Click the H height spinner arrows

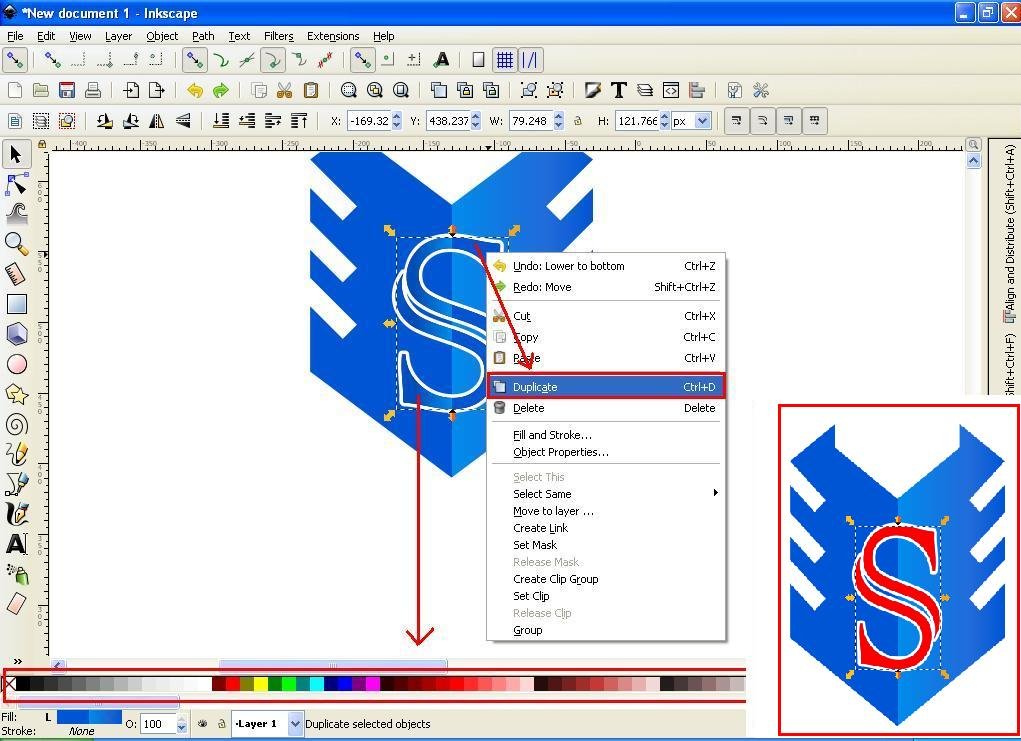click(x=665, y=121)
